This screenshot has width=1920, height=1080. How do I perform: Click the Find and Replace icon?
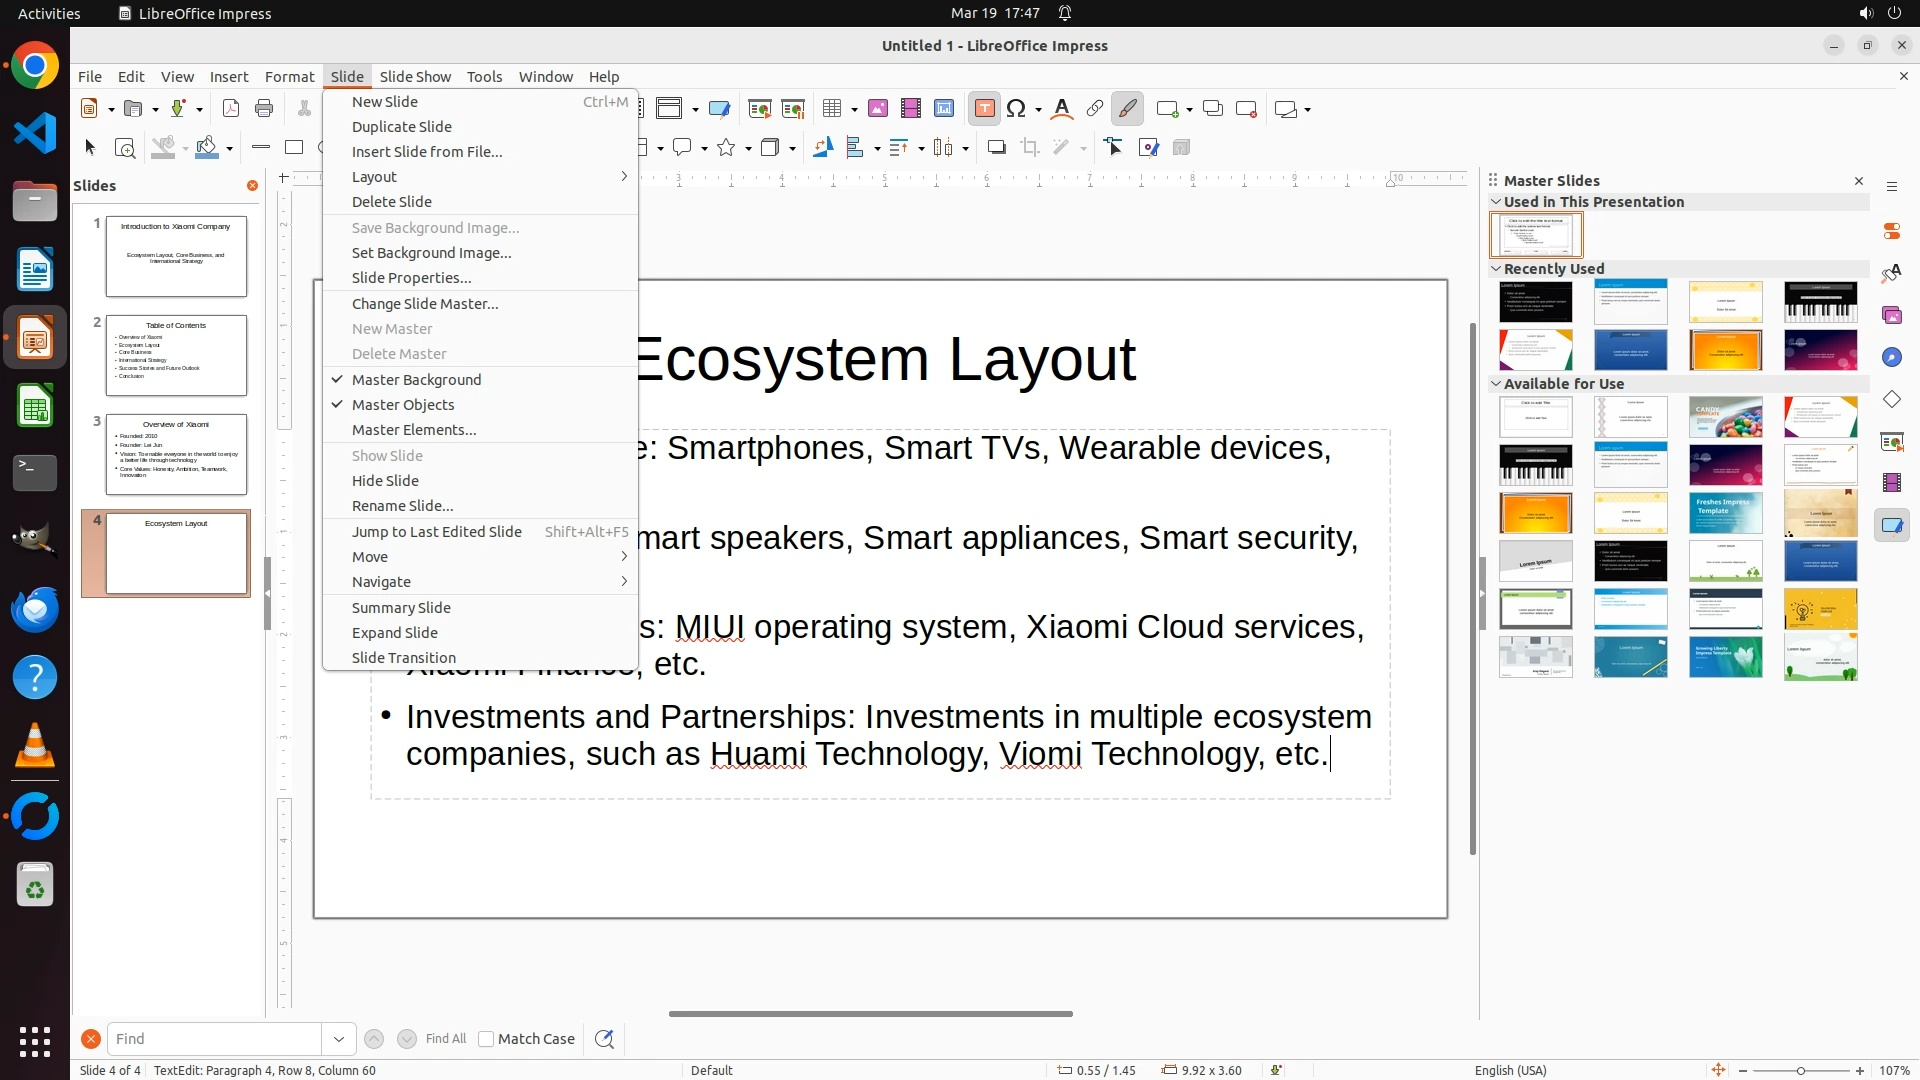pos(604,1039)
